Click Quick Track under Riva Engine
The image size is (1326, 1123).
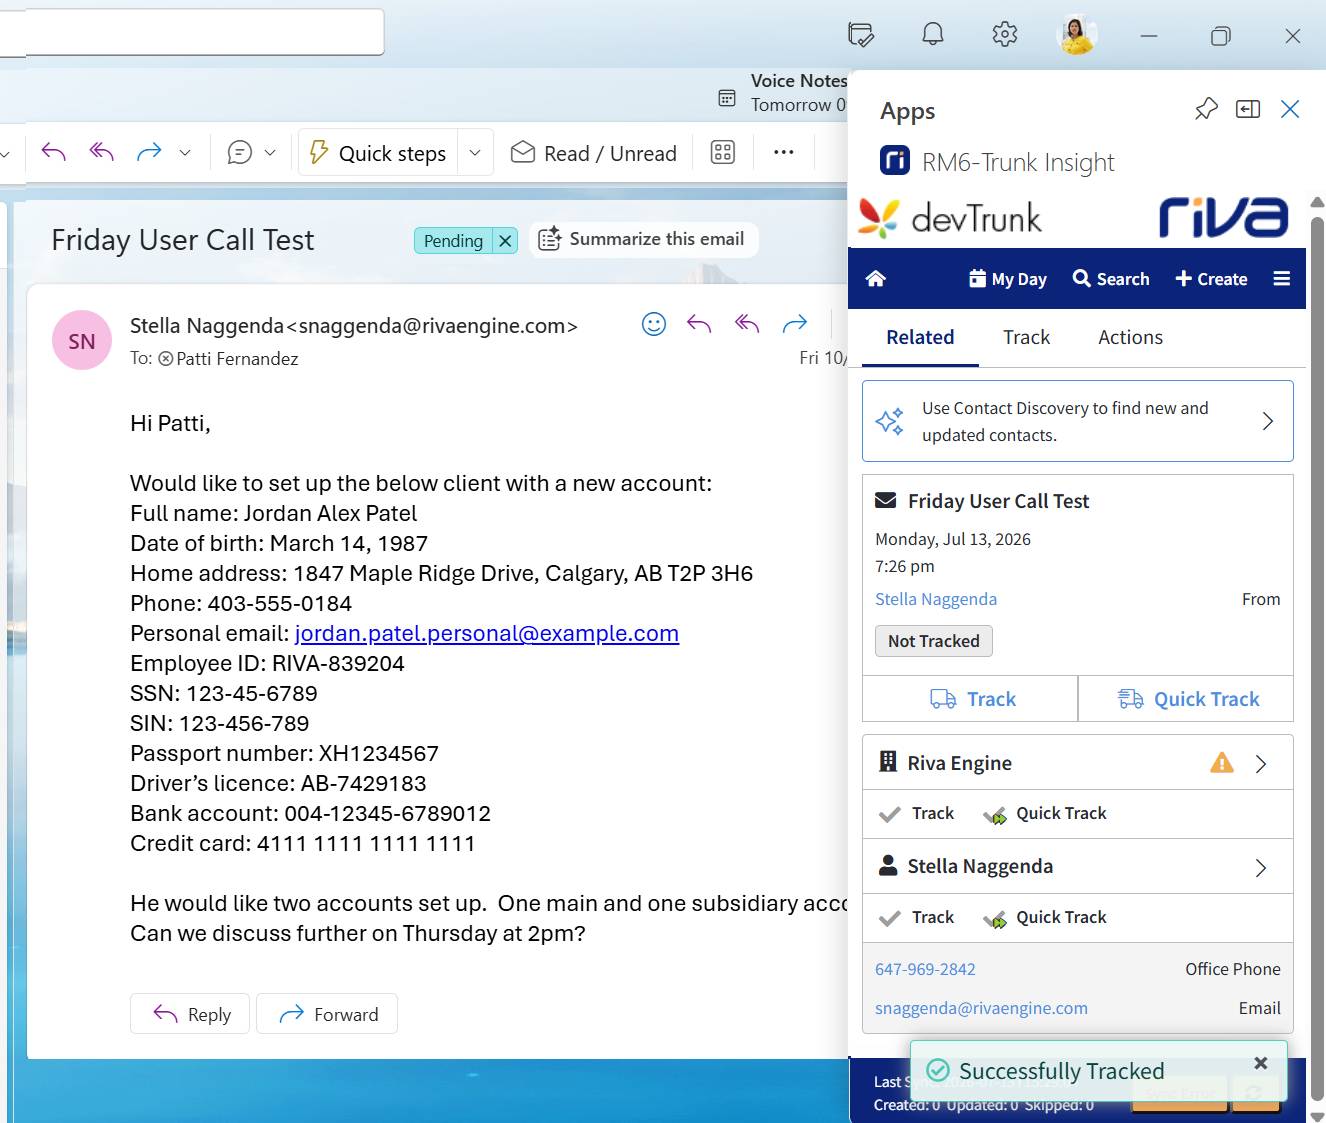[x=1045, y=814]
